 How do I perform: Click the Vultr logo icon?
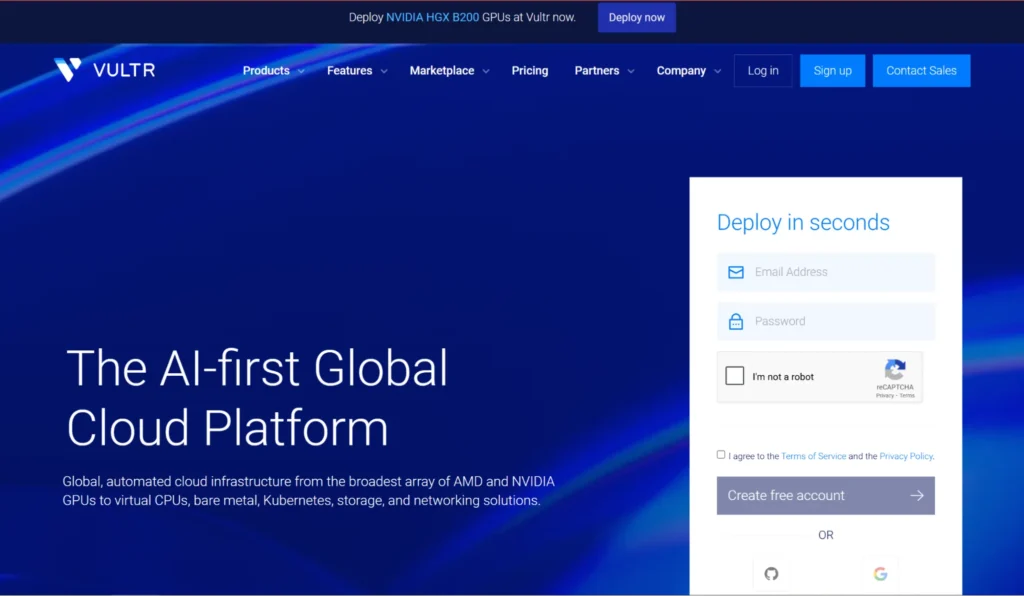(x=68, y=70)
